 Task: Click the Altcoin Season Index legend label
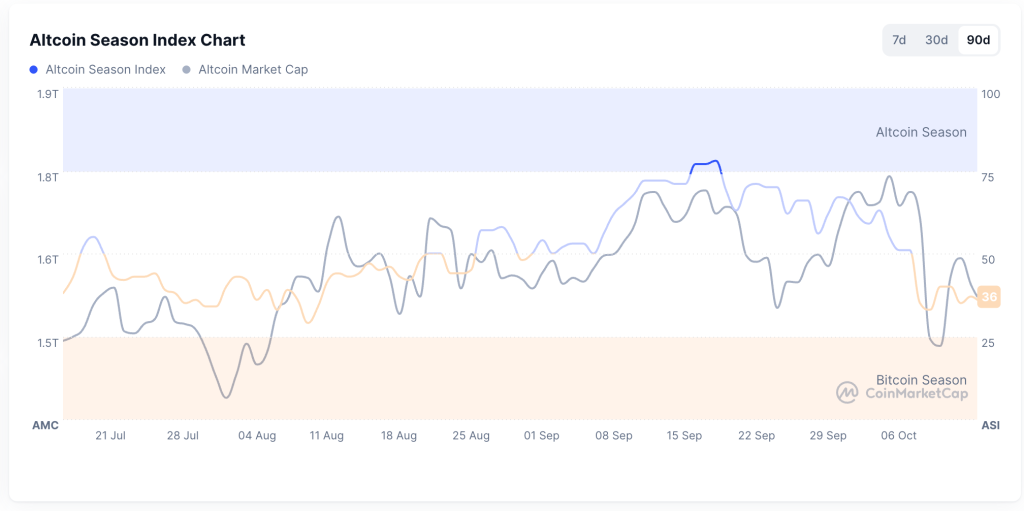[x=106, y=70]
